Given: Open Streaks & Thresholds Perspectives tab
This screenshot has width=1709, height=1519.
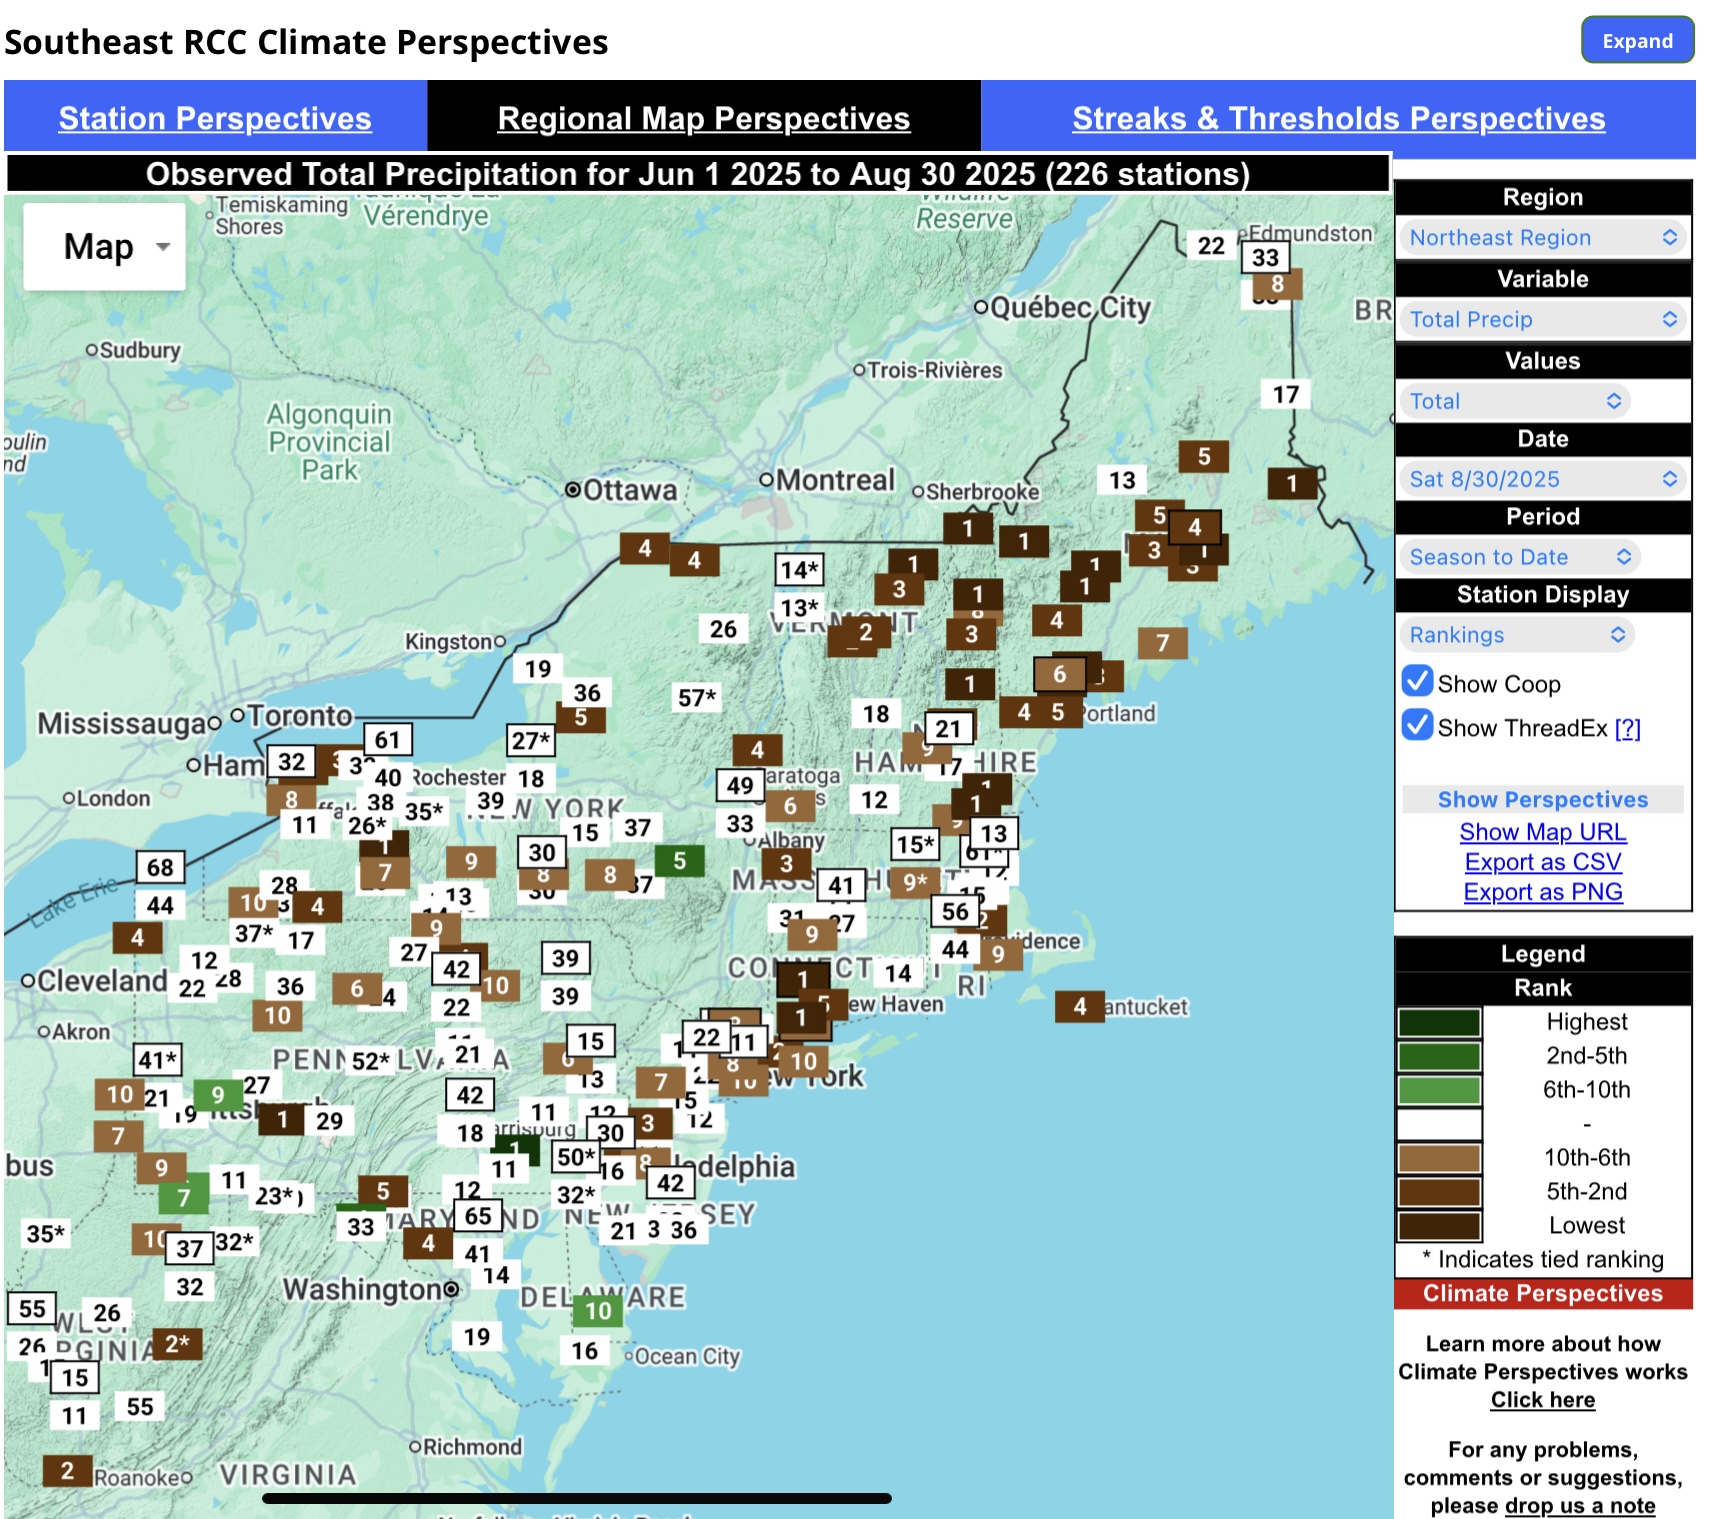Looking at the screenshot, I should pos(1338,118).
